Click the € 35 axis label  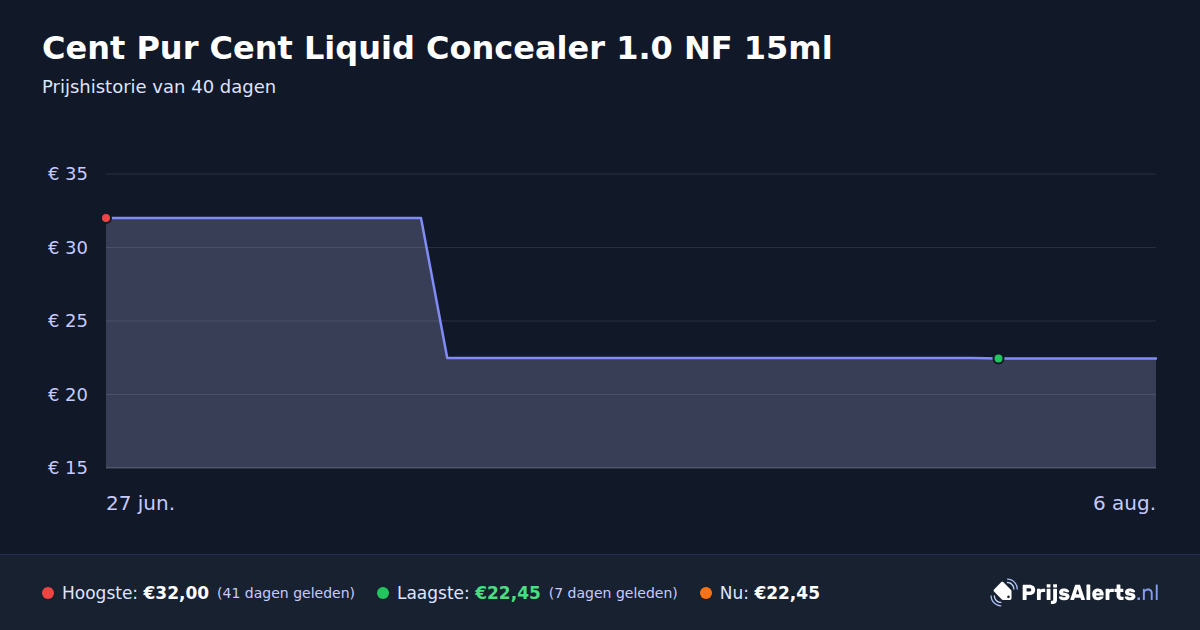click(x=67, y=174)
